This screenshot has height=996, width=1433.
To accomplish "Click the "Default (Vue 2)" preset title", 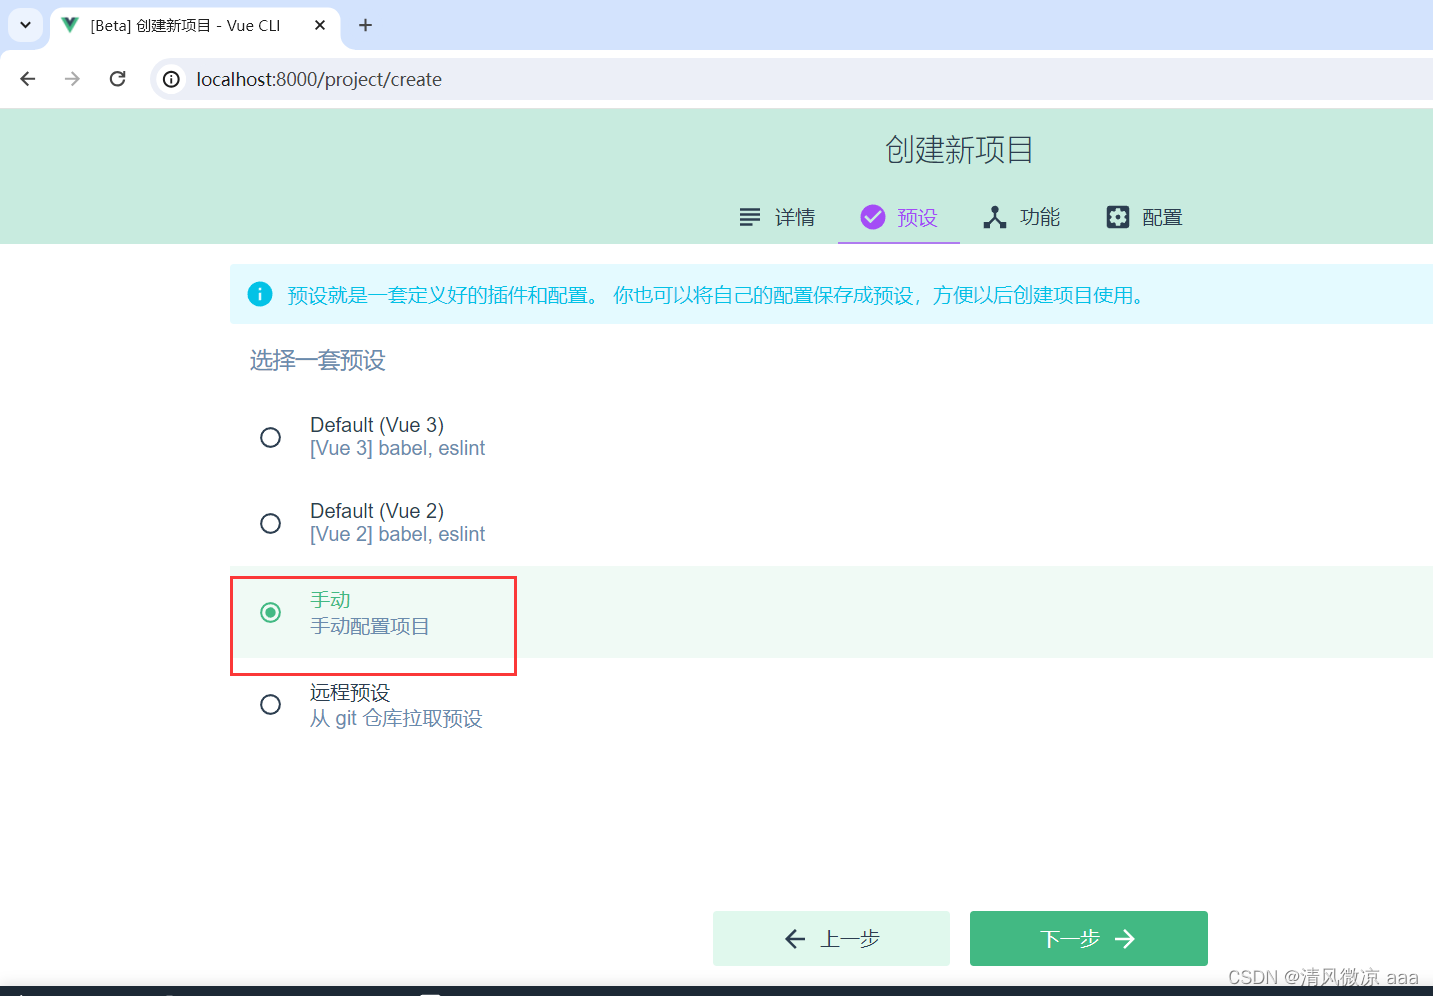I will pos(377,511).
